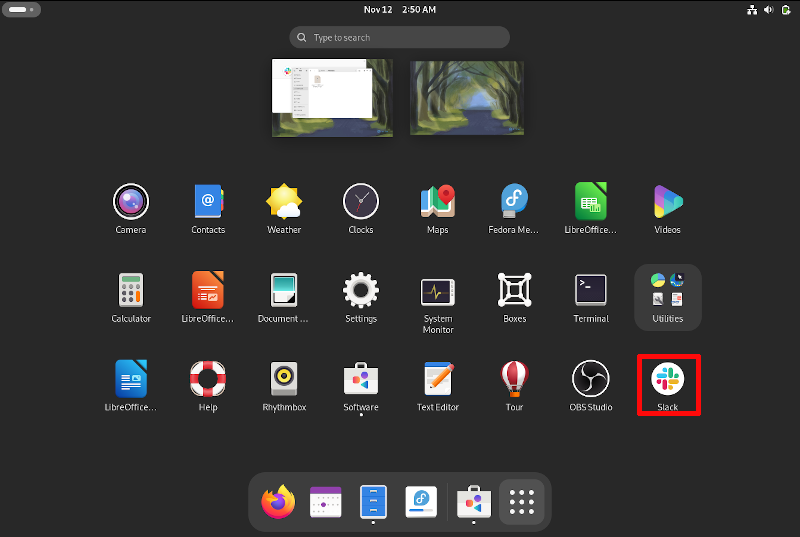Launch Fedora Media Writer
The width and height of the screenshot is (800, 537).
pyautogui.click(x=514, y=202)
